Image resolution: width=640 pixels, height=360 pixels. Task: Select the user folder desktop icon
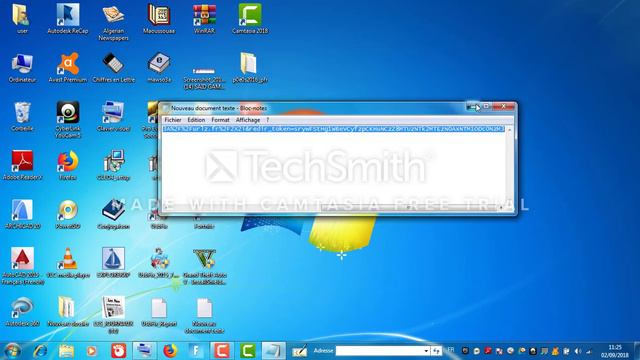click(22, 20)
